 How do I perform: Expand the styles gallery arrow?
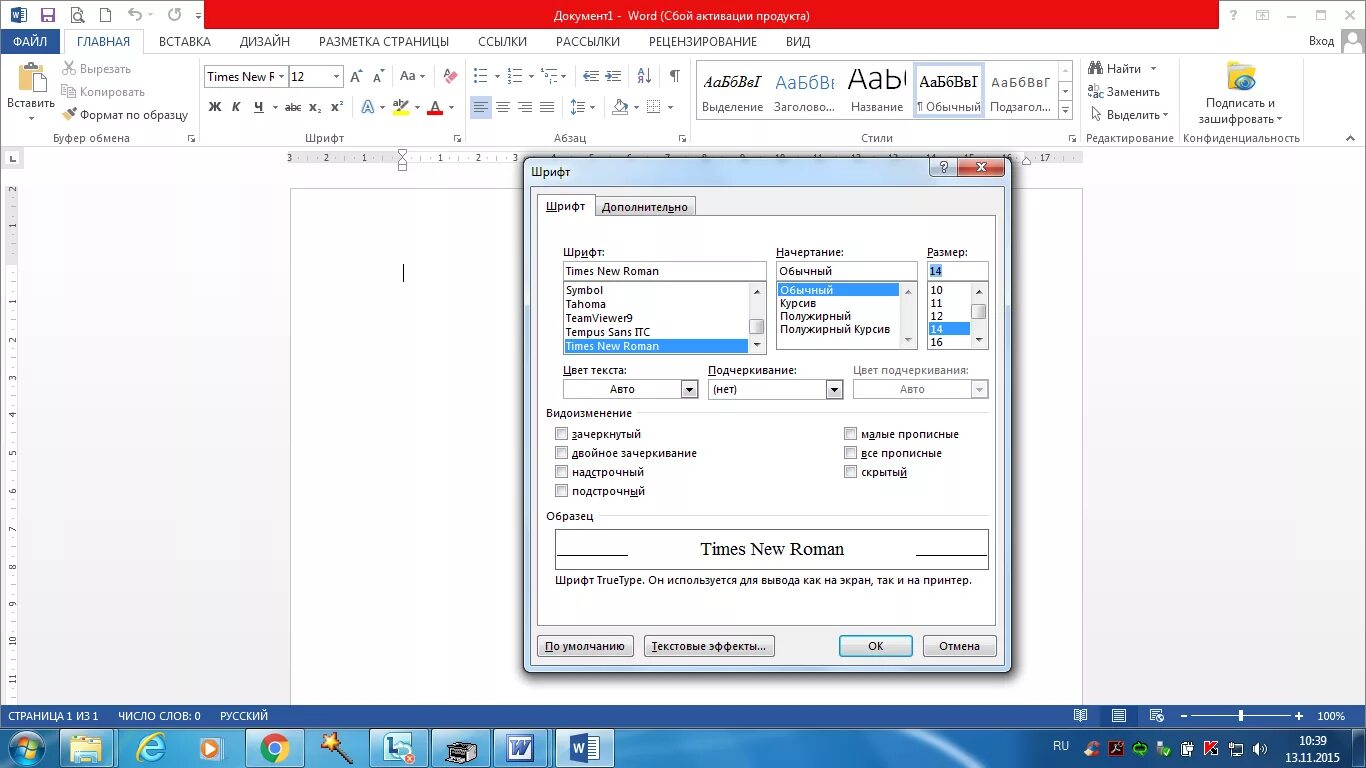(1065, 111)
